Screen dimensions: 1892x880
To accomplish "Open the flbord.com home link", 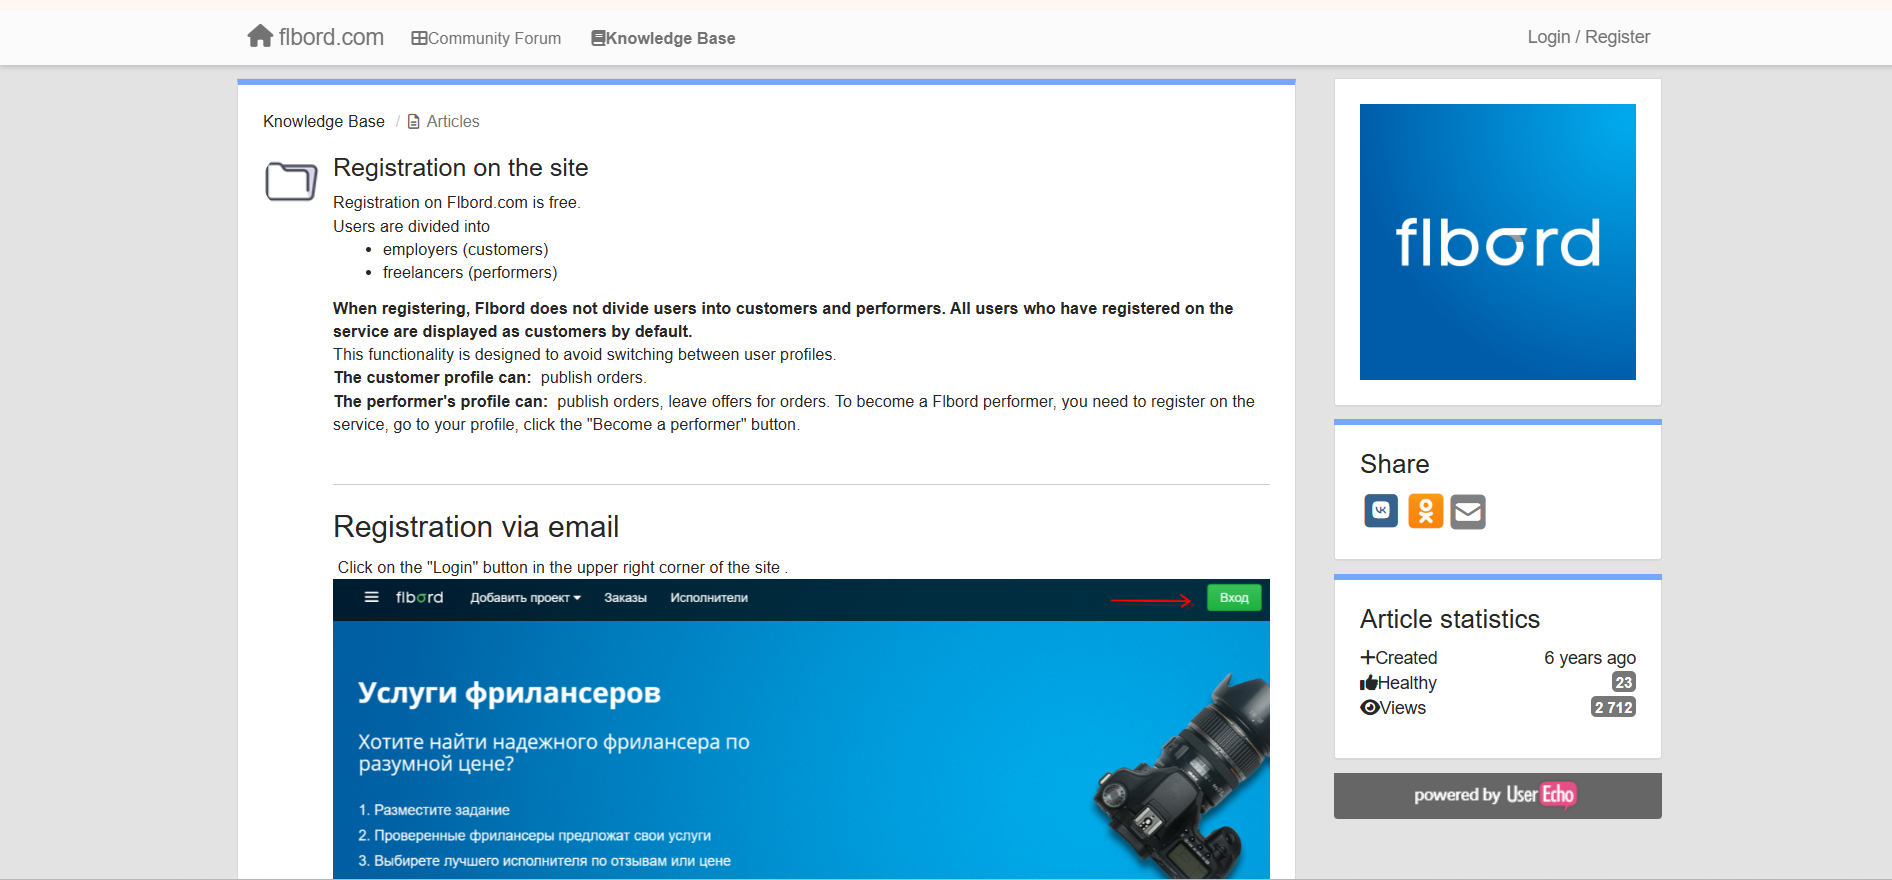I will tap(316, 37).
